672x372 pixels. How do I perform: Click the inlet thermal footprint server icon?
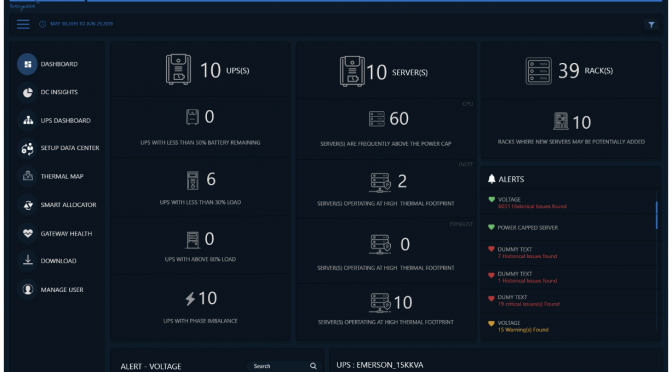pyautogui.click(x=380, y=183)
